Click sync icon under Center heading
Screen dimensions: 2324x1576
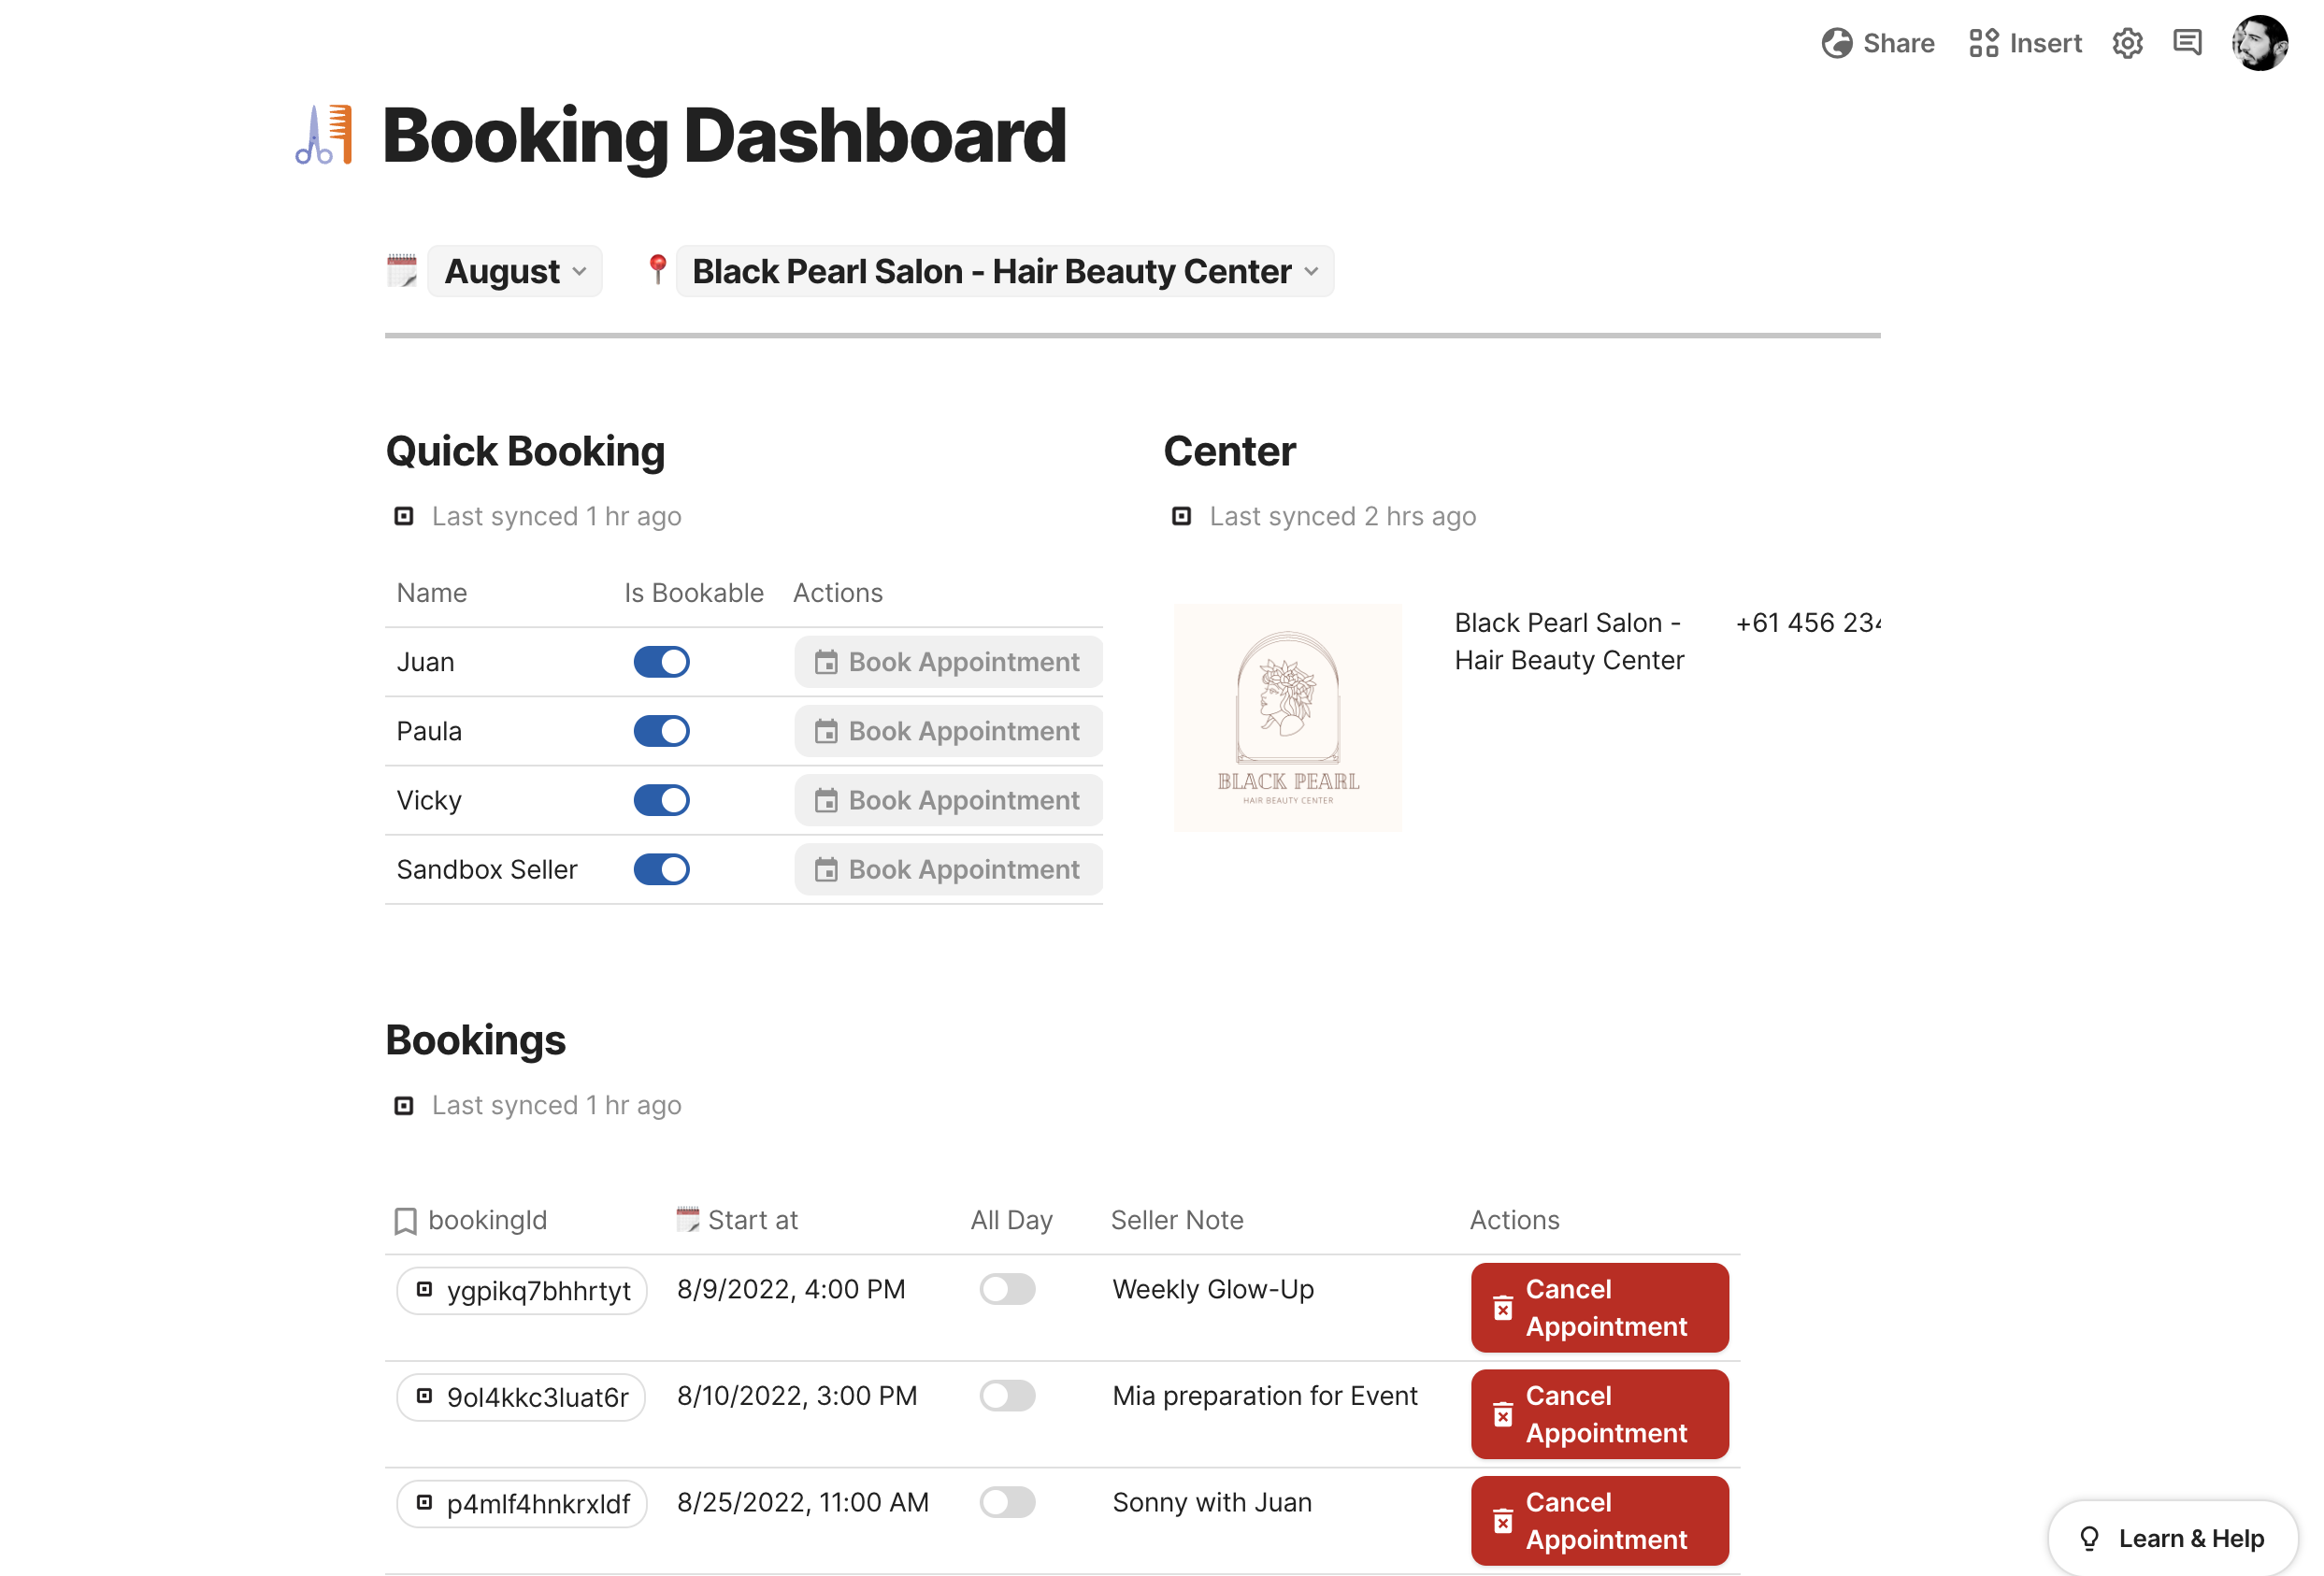(x=1181, y=516)
